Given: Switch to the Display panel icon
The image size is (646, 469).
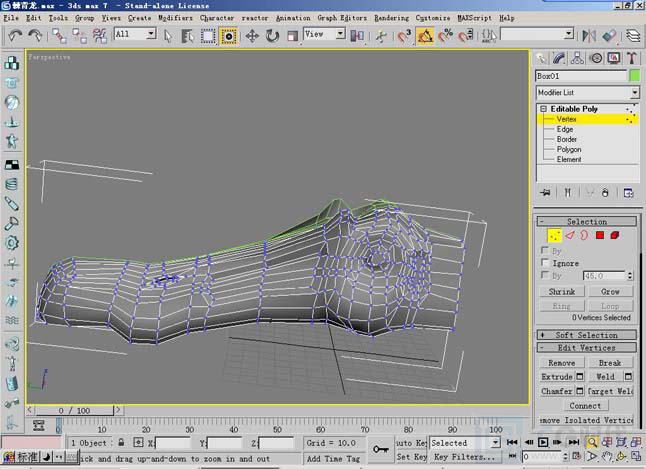Looking at the screenshot, I should 614,58.
